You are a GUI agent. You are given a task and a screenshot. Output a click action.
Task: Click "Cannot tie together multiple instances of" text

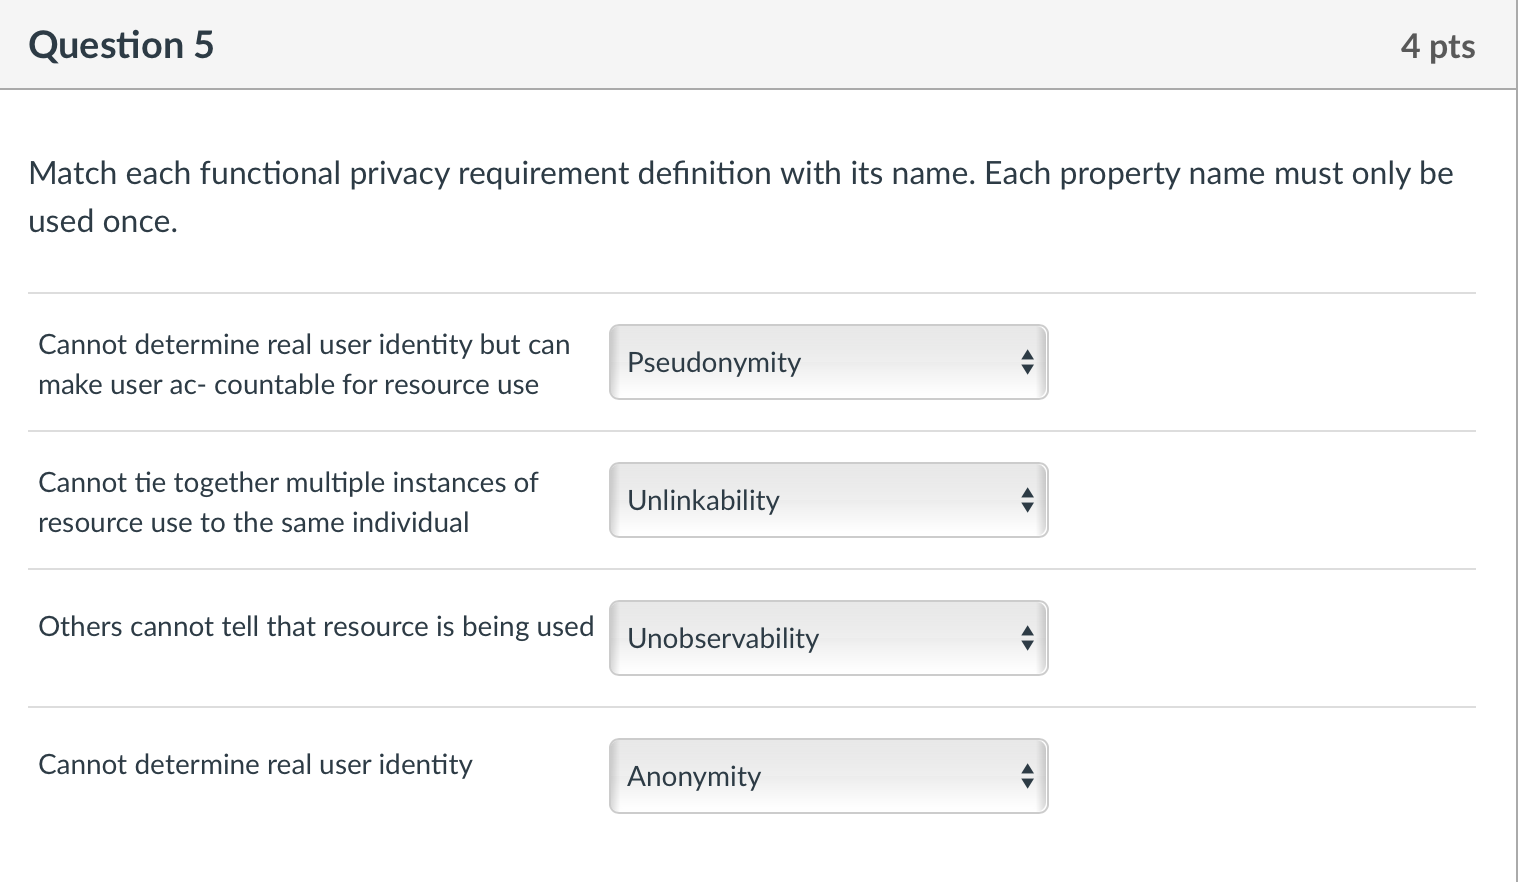[x=288, y=483]
